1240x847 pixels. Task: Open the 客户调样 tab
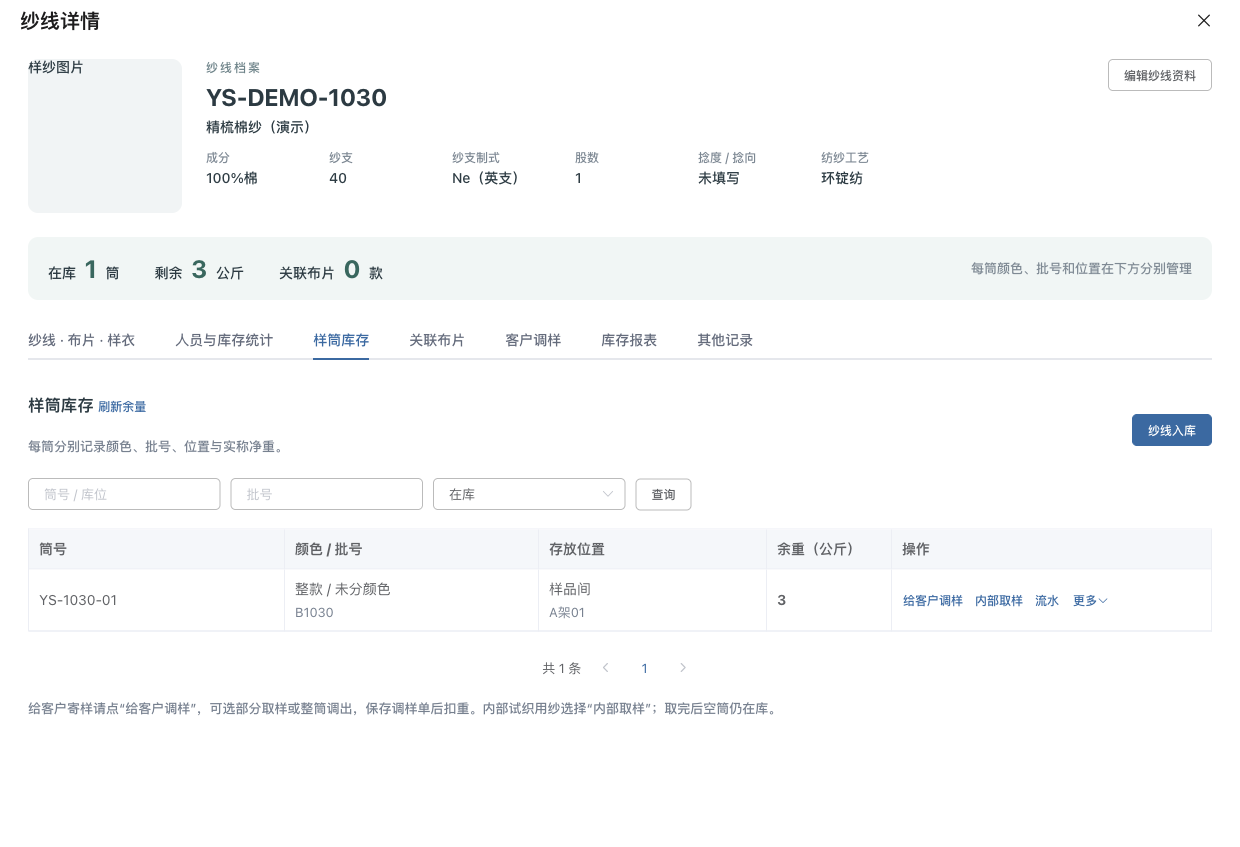533,340
